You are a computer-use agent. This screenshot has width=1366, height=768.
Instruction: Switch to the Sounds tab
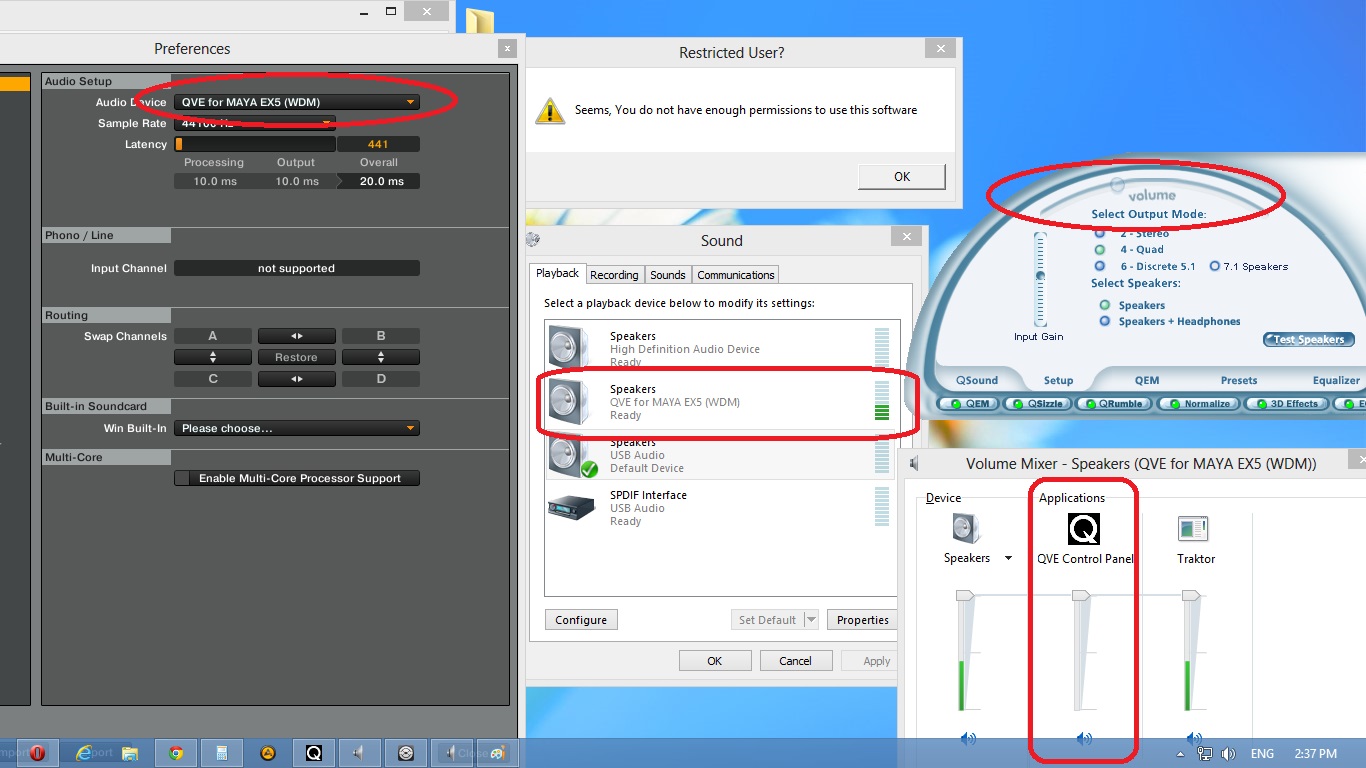(668, 275)
